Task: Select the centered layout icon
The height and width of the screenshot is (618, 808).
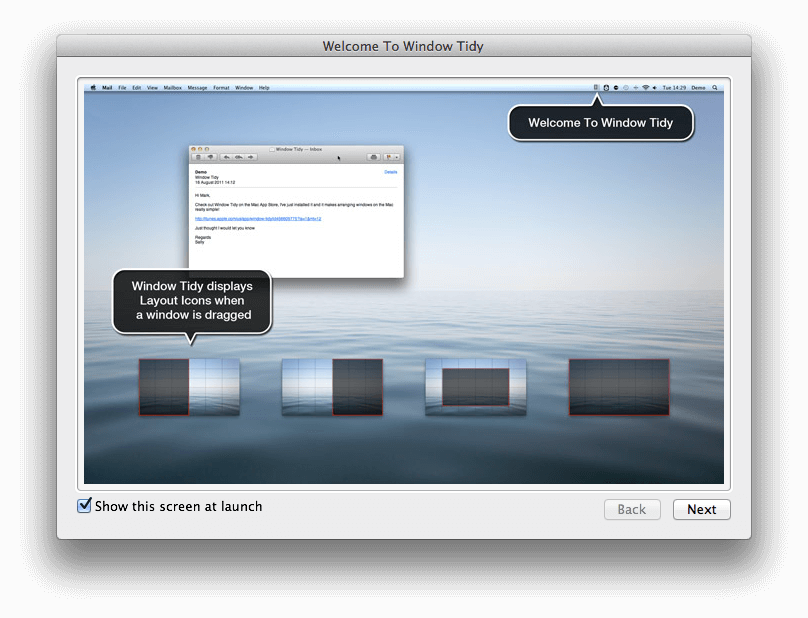Action: point(476,387)
